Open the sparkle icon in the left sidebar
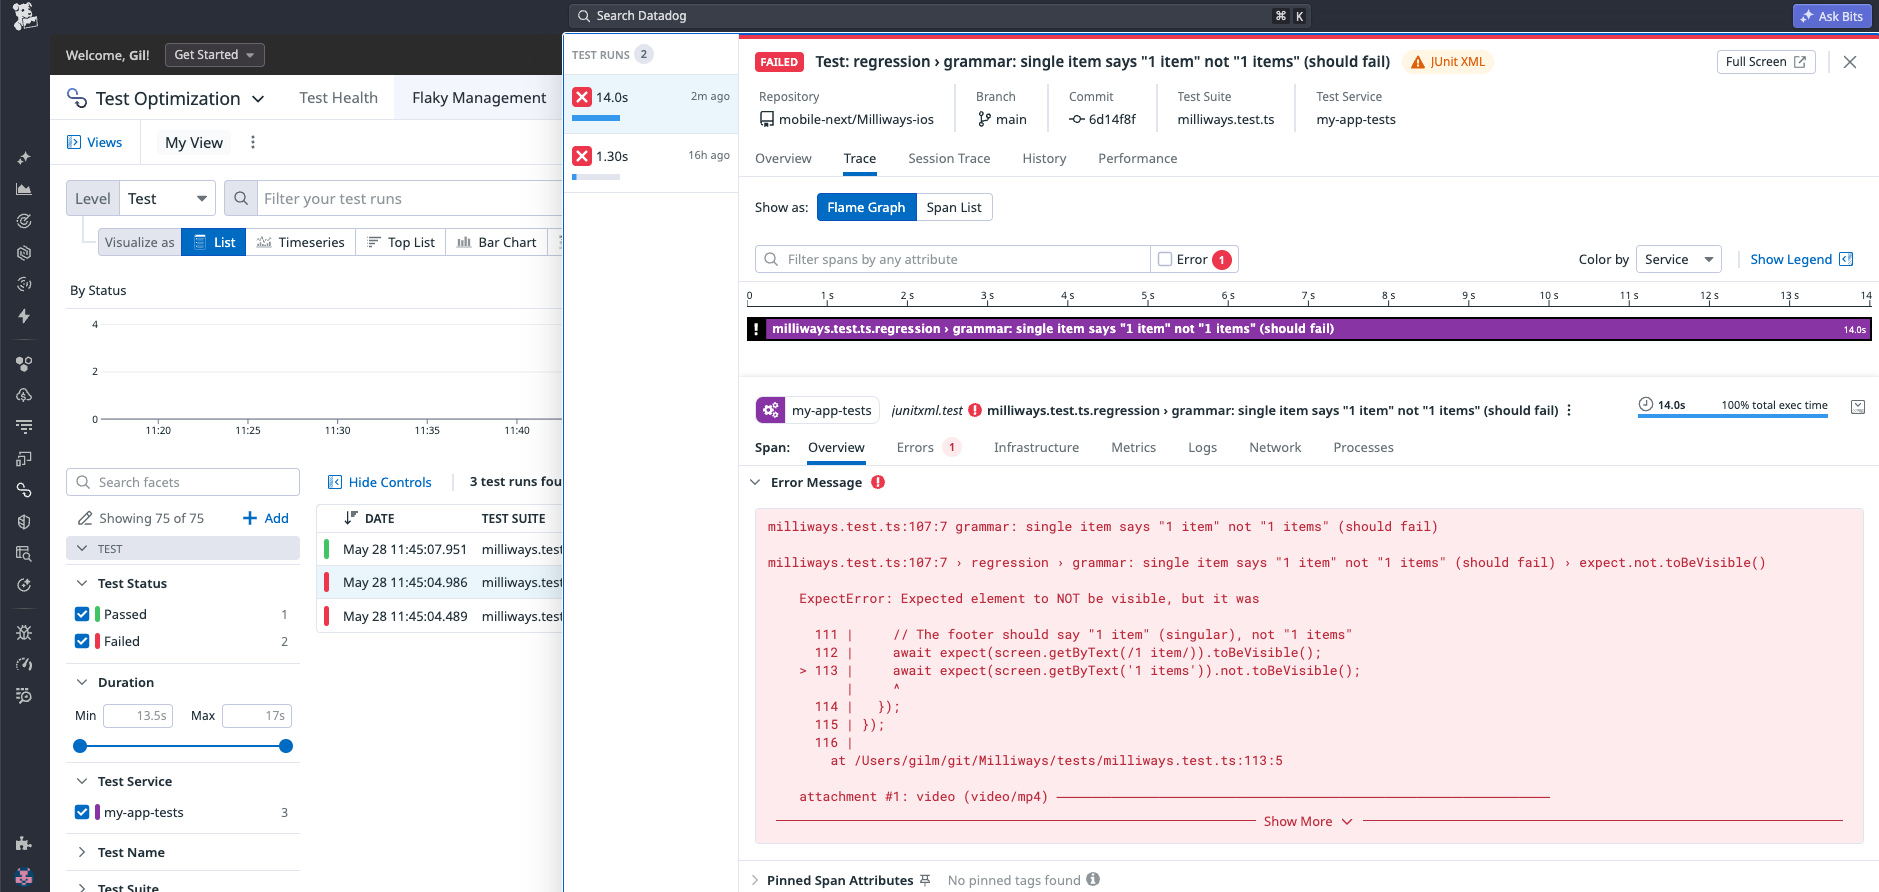Screen dimensions: 1879x892 (x=24, y=158)
